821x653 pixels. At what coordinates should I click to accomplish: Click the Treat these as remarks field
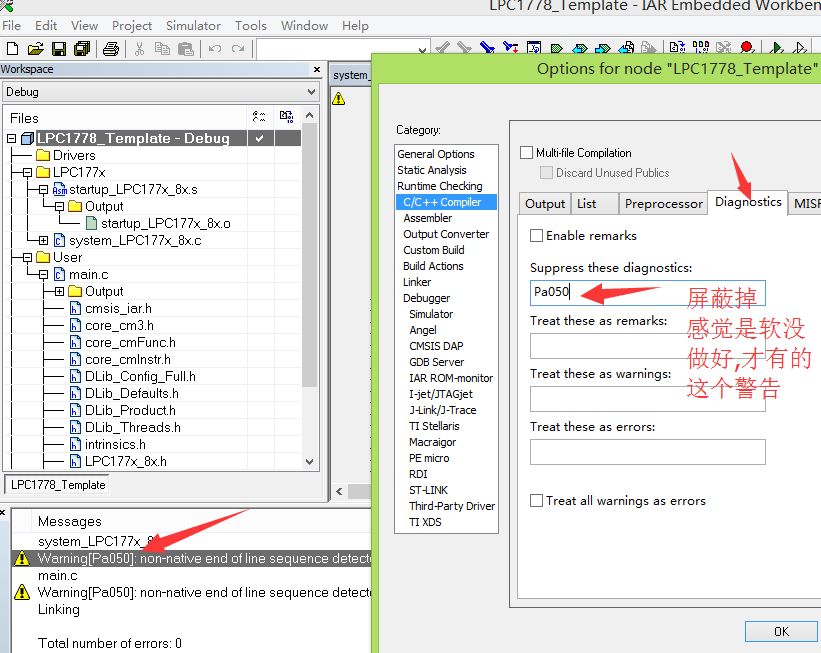coord(648,346)
